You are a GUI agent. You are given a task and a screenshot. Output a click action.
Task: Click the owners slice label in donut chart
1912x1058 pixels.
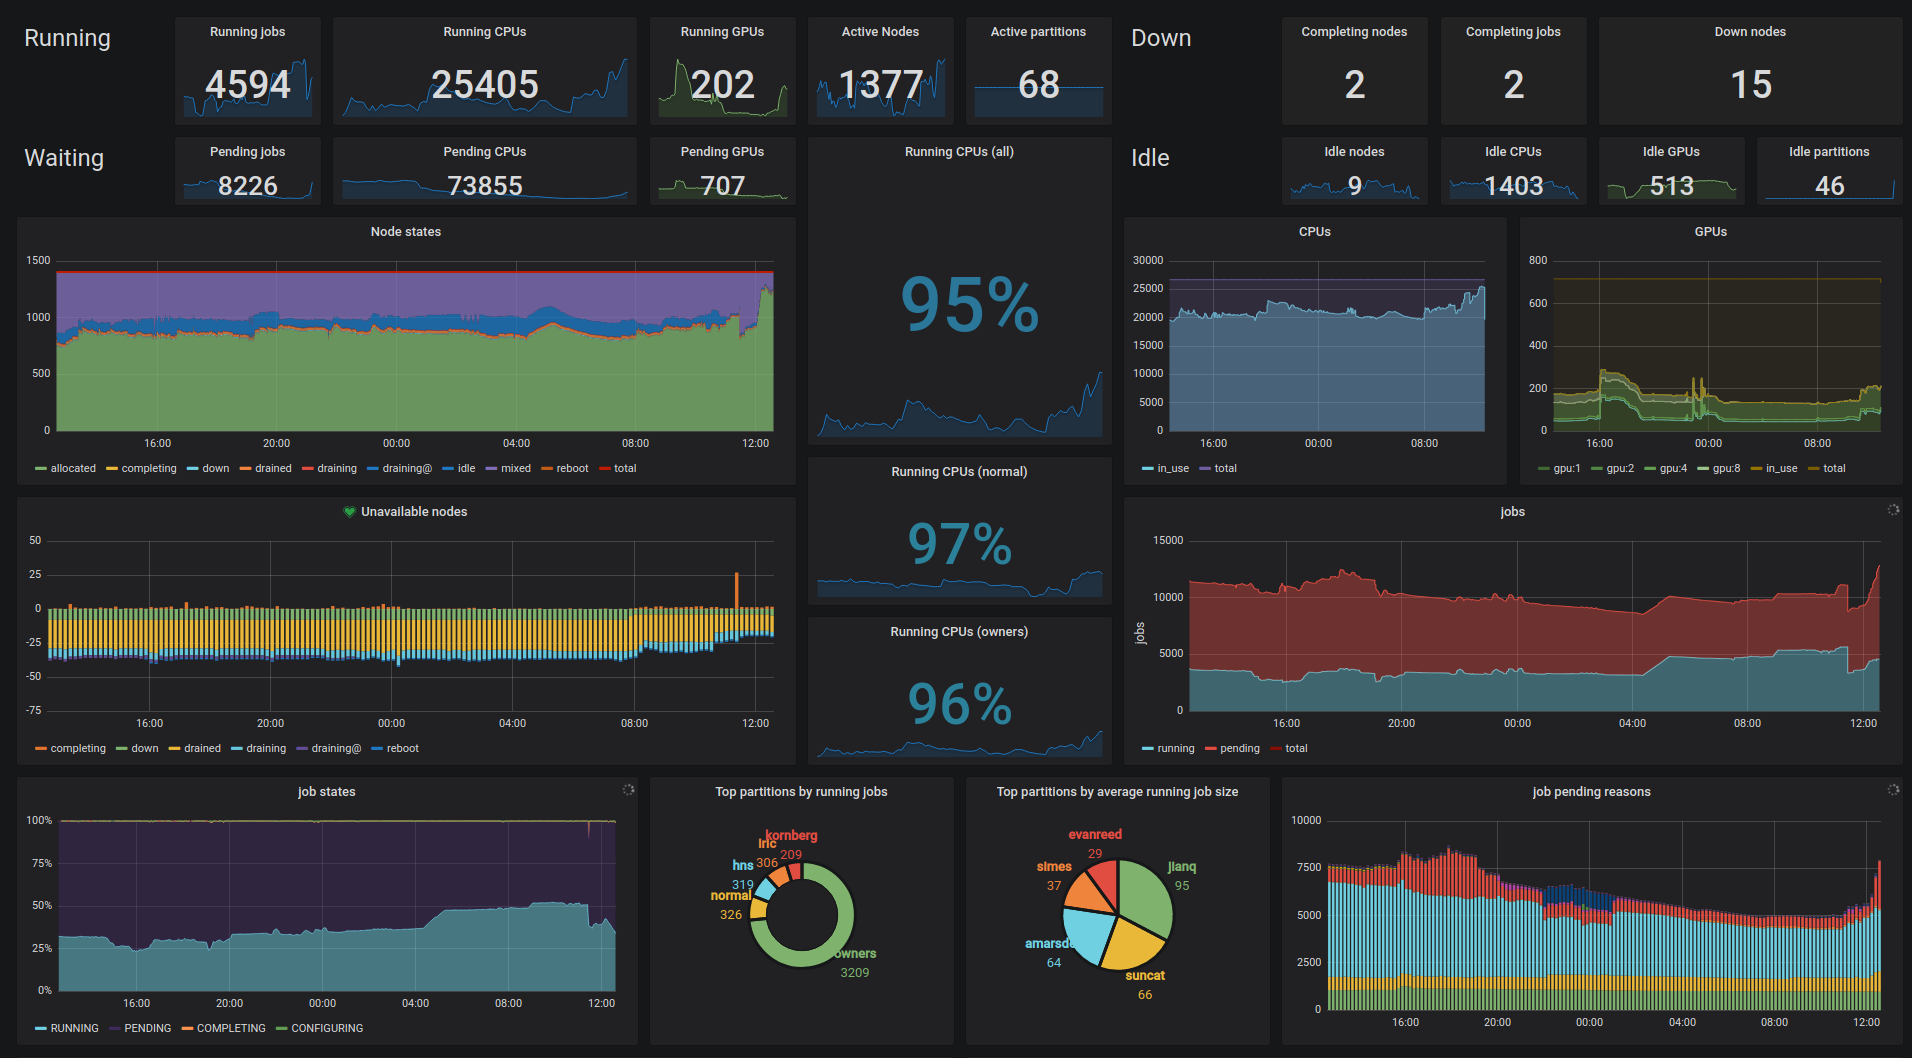tap(856, 954)
